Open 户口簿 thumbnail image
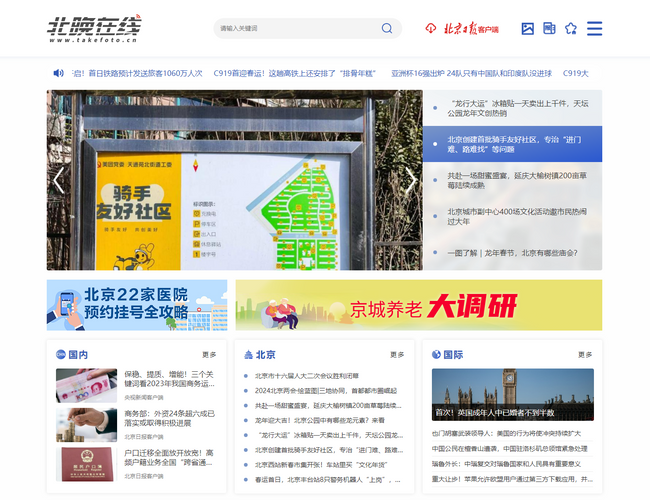This screenshot has height=500, width=650. pyautogui.click(x=86, y=464)
